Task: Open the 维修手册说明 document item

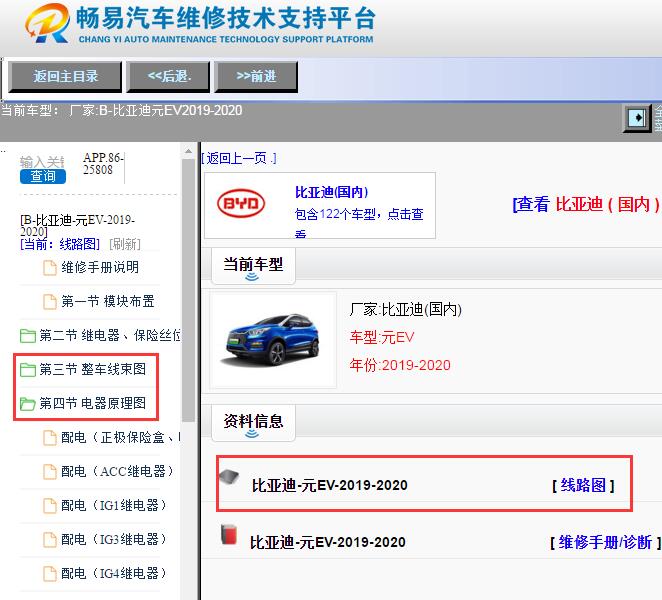Action: click(100, 267)
